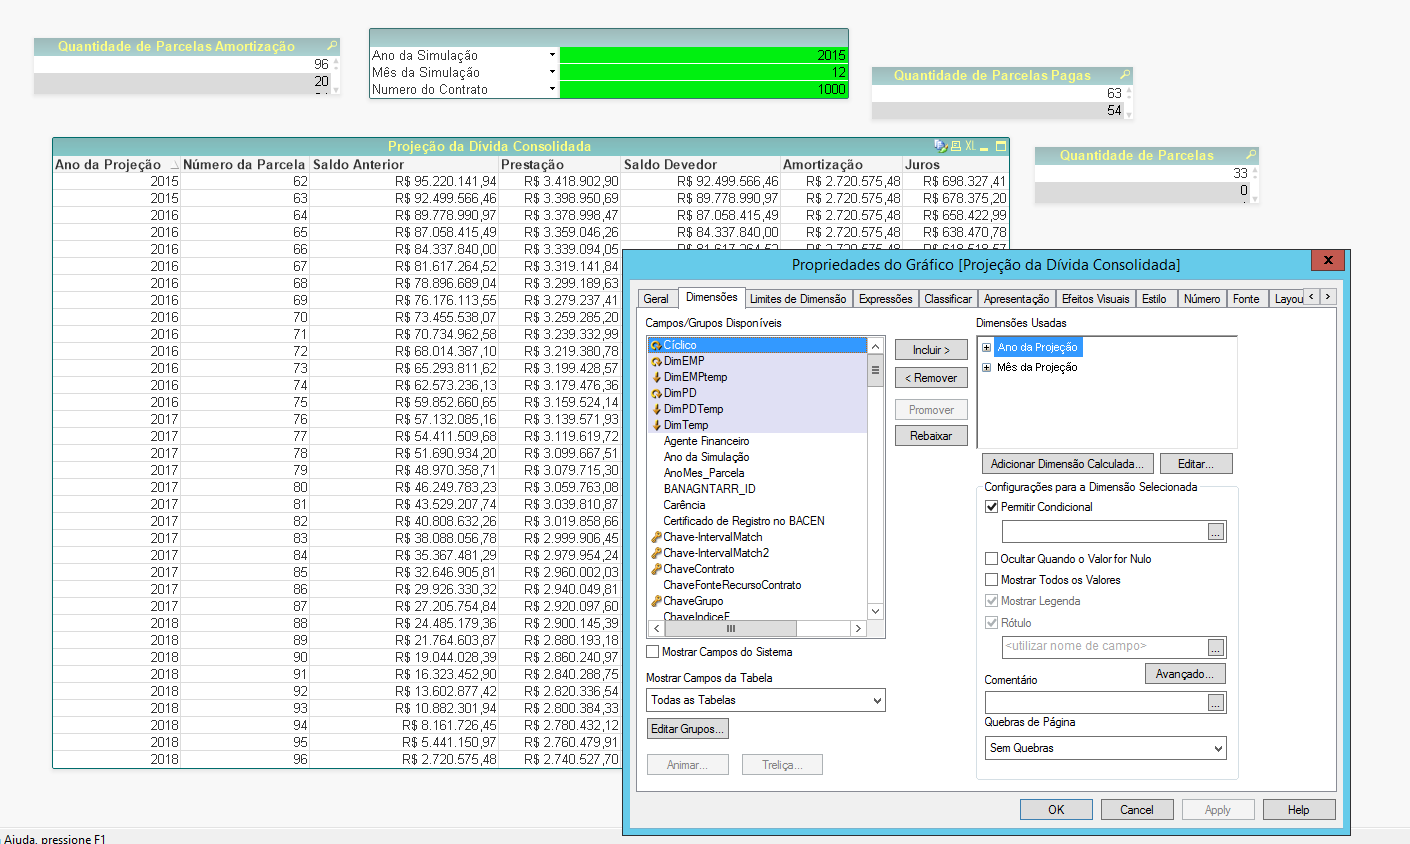This screenshot has width=1410, height=844.
Task: Open search in Quantidade de Parcelas Amortização list box
Action: pyautogui.click(x=332, y=46)
